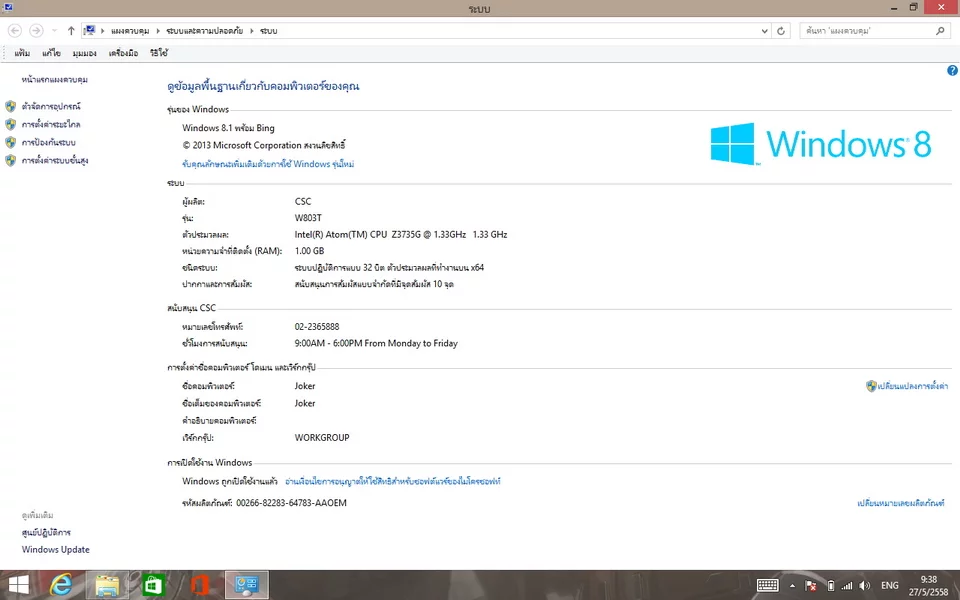The height and width of the screenshot is (600, 960).
Task: Click shield icon beside Advanced system settings
Action: tap(10, 160)
